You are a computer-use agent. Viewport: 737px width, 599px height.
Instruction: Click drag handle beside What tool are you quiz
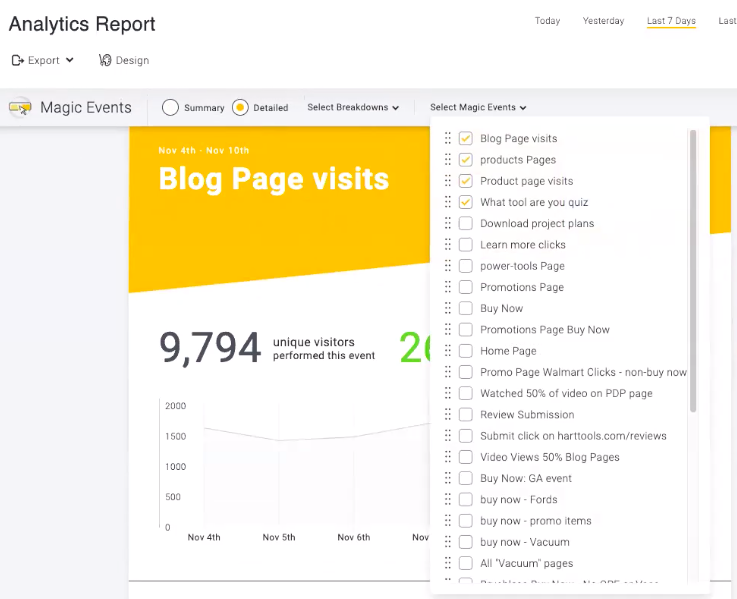coord(447,202)
